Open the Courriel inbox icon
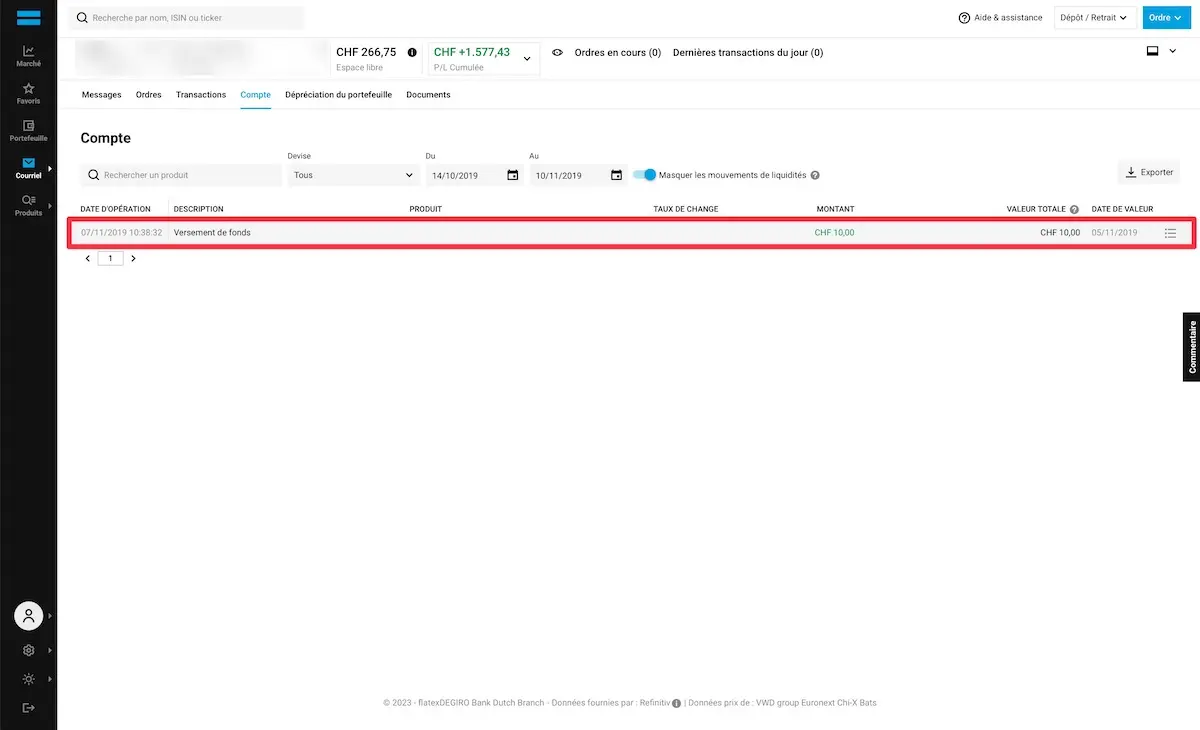Image resolution: width=1200 pixels, height=730 pixels. coord(28,164)
